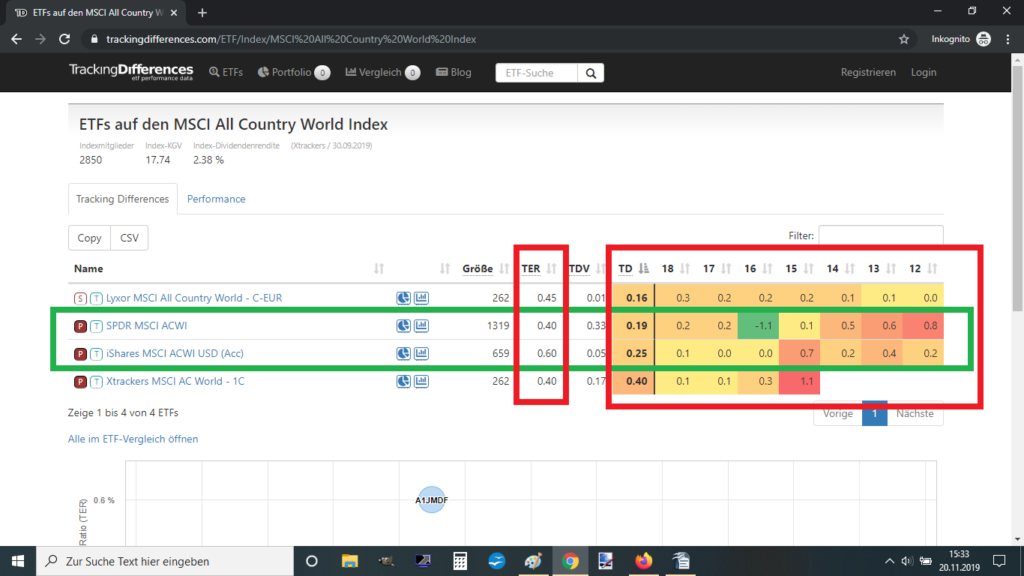Open the Incognito profile icon
This screenshot has height=576, width=1024.
(984, 39)
